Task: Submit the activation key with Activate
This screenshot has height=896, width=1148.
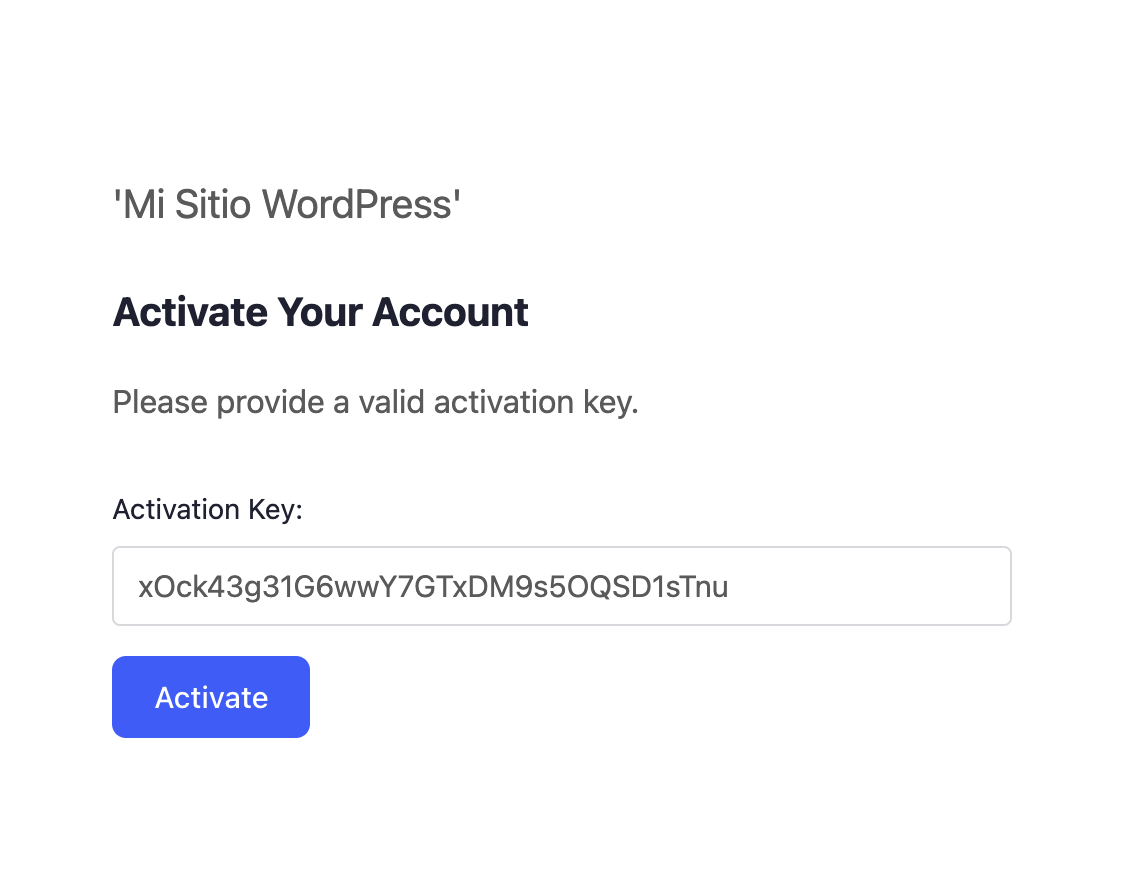Action: [x=211, y=697]
